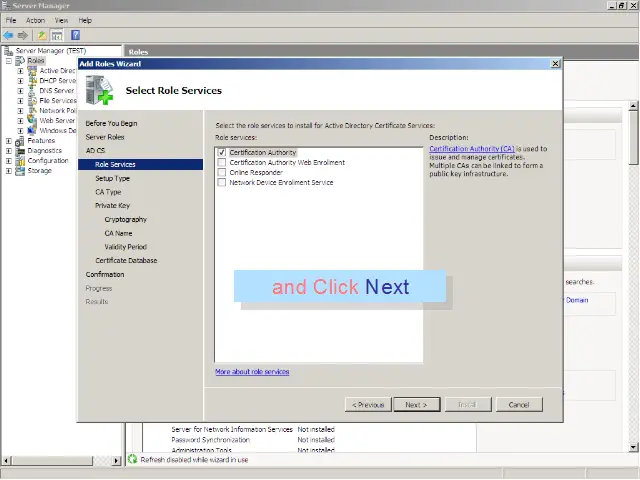
Task: Open the Action menu
Action: point(35,20)
